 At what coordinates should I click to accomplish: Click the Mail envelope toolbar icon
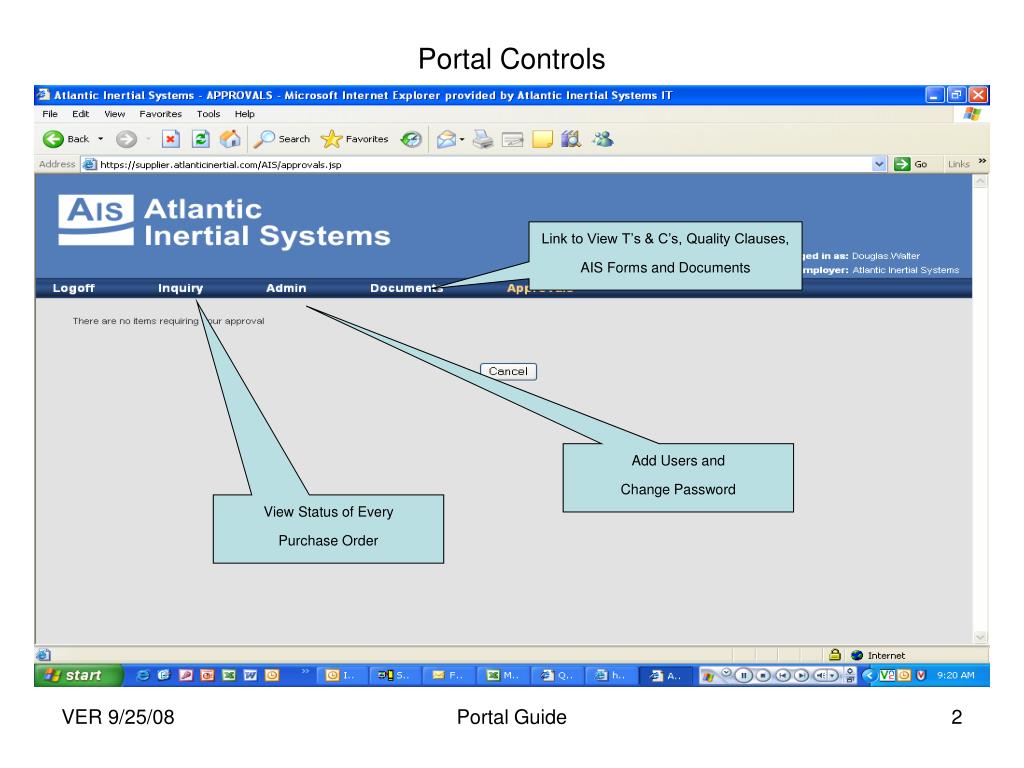tap(446, 139)
